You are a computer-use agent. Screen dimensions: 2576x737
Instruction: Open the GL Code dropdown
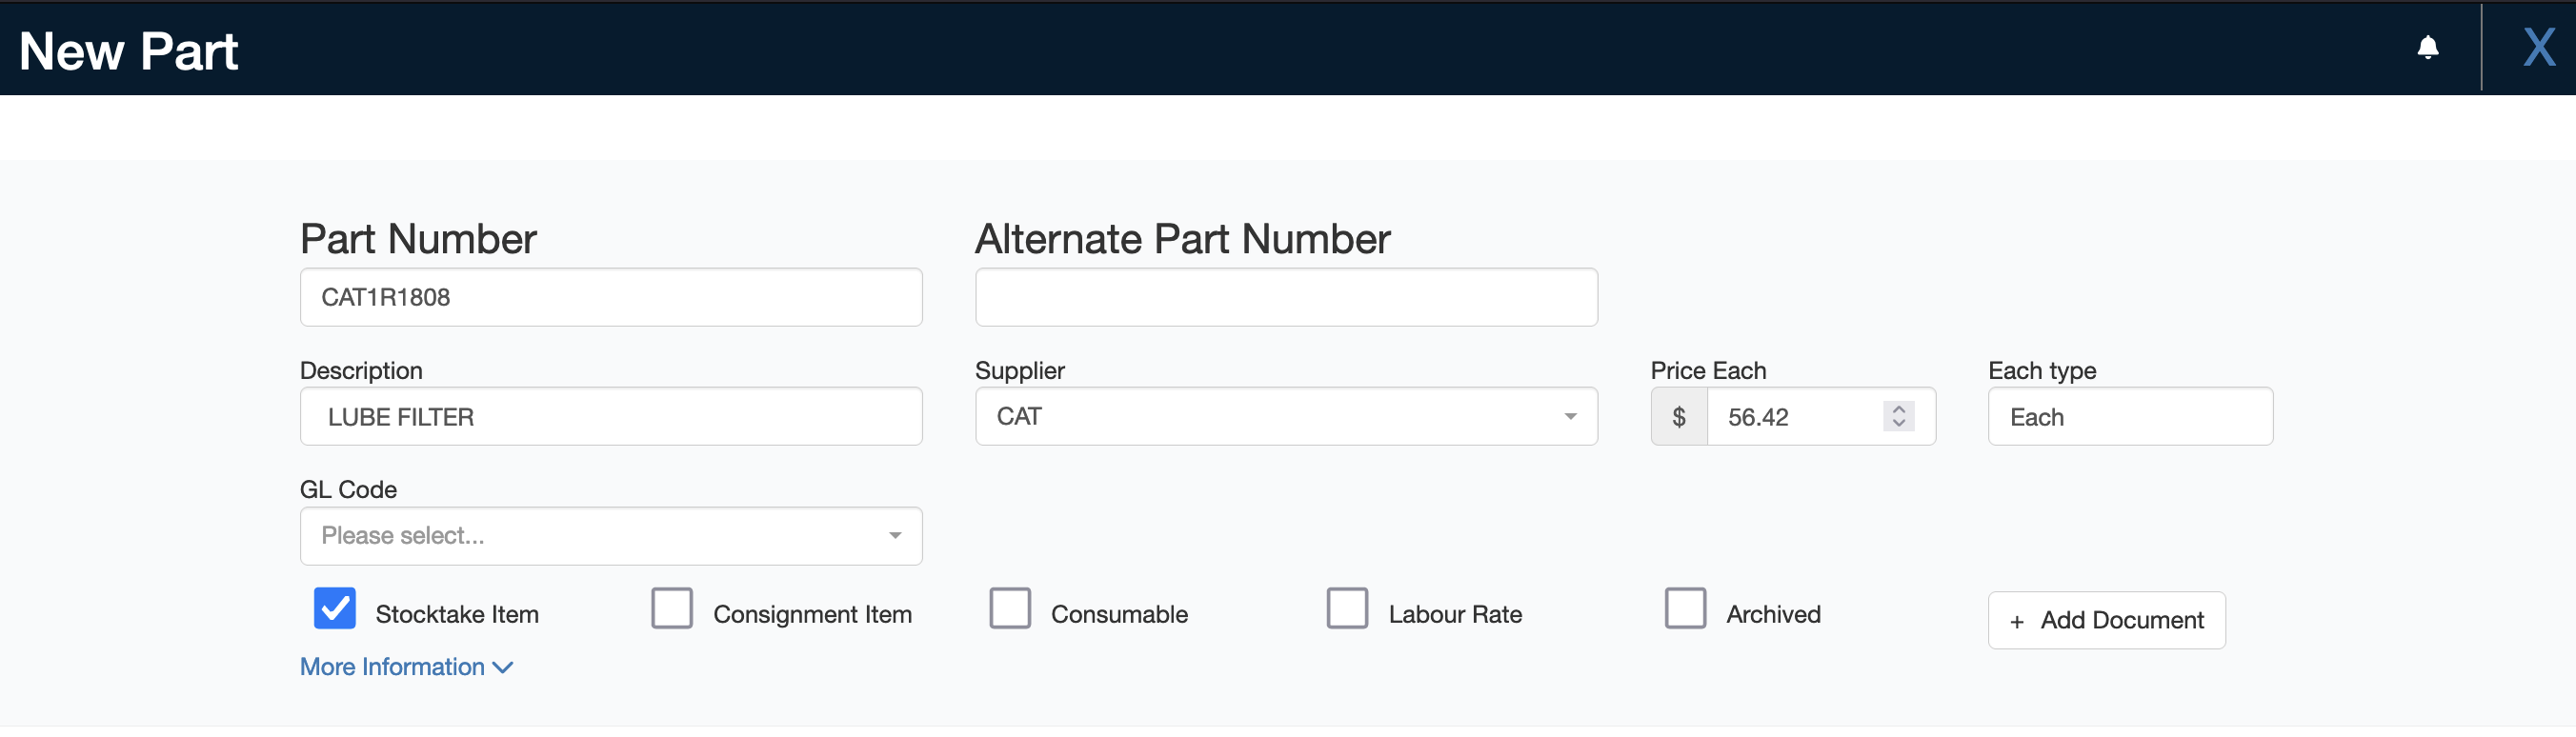[611, 536]
